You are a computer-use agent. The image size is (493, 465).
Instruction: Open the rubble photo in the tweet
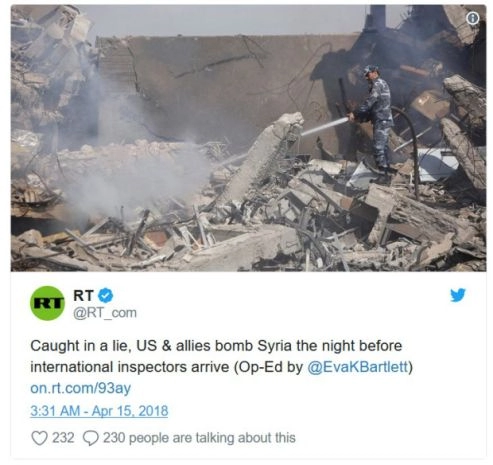pos(248,138)
